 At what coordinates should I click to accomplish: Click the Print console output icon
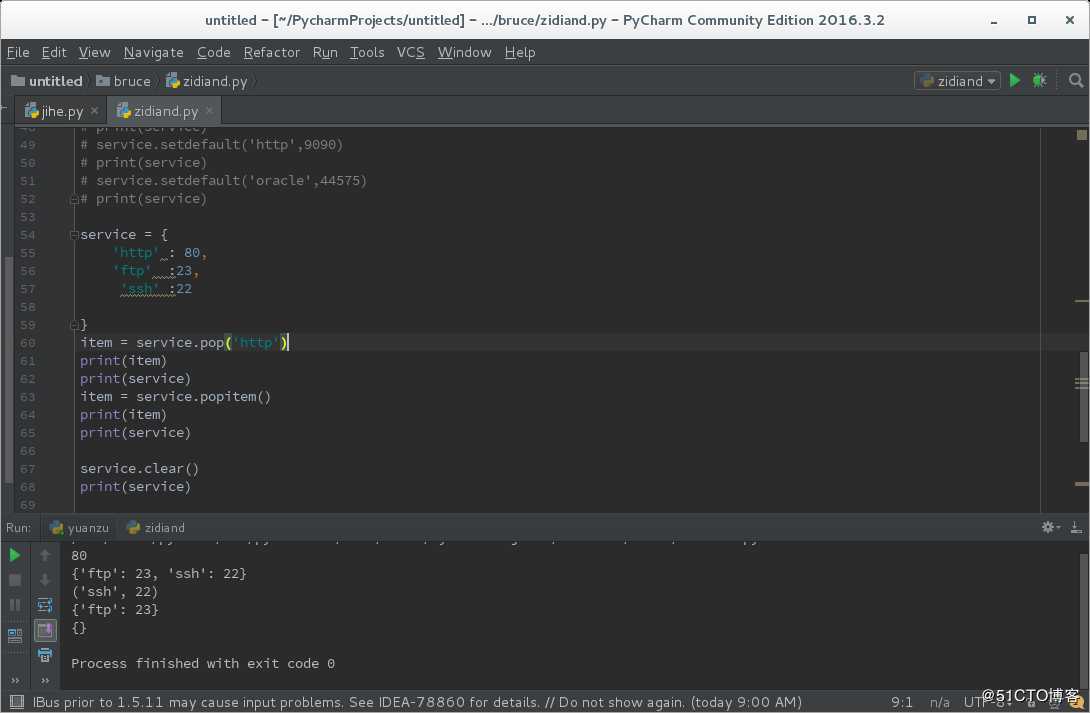pyautogui.click(x=45, y=655)
